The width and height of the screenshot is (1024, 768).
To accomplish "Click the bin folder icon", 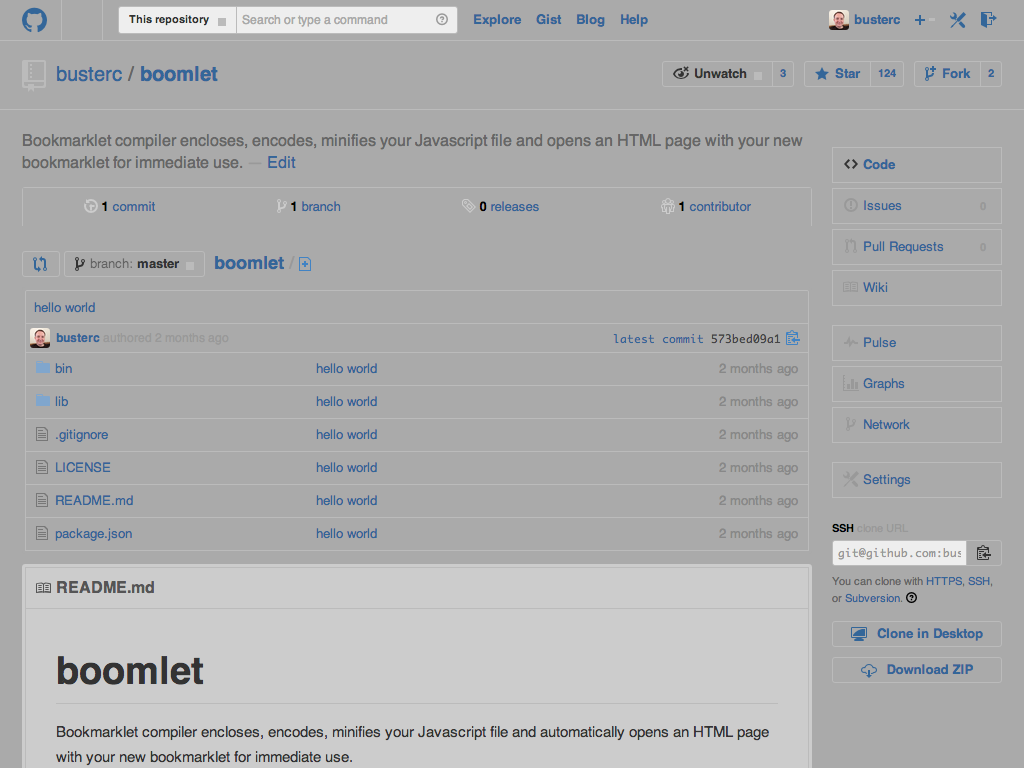I will point(42,368).
